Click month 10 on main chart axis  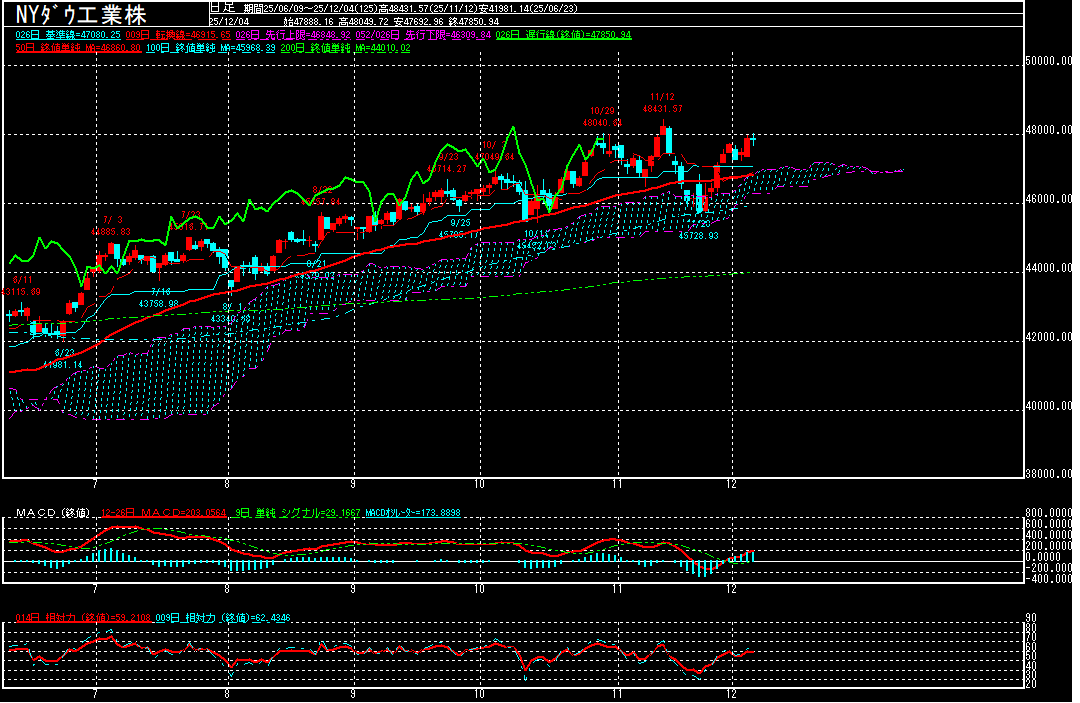(x=481, y=484)
